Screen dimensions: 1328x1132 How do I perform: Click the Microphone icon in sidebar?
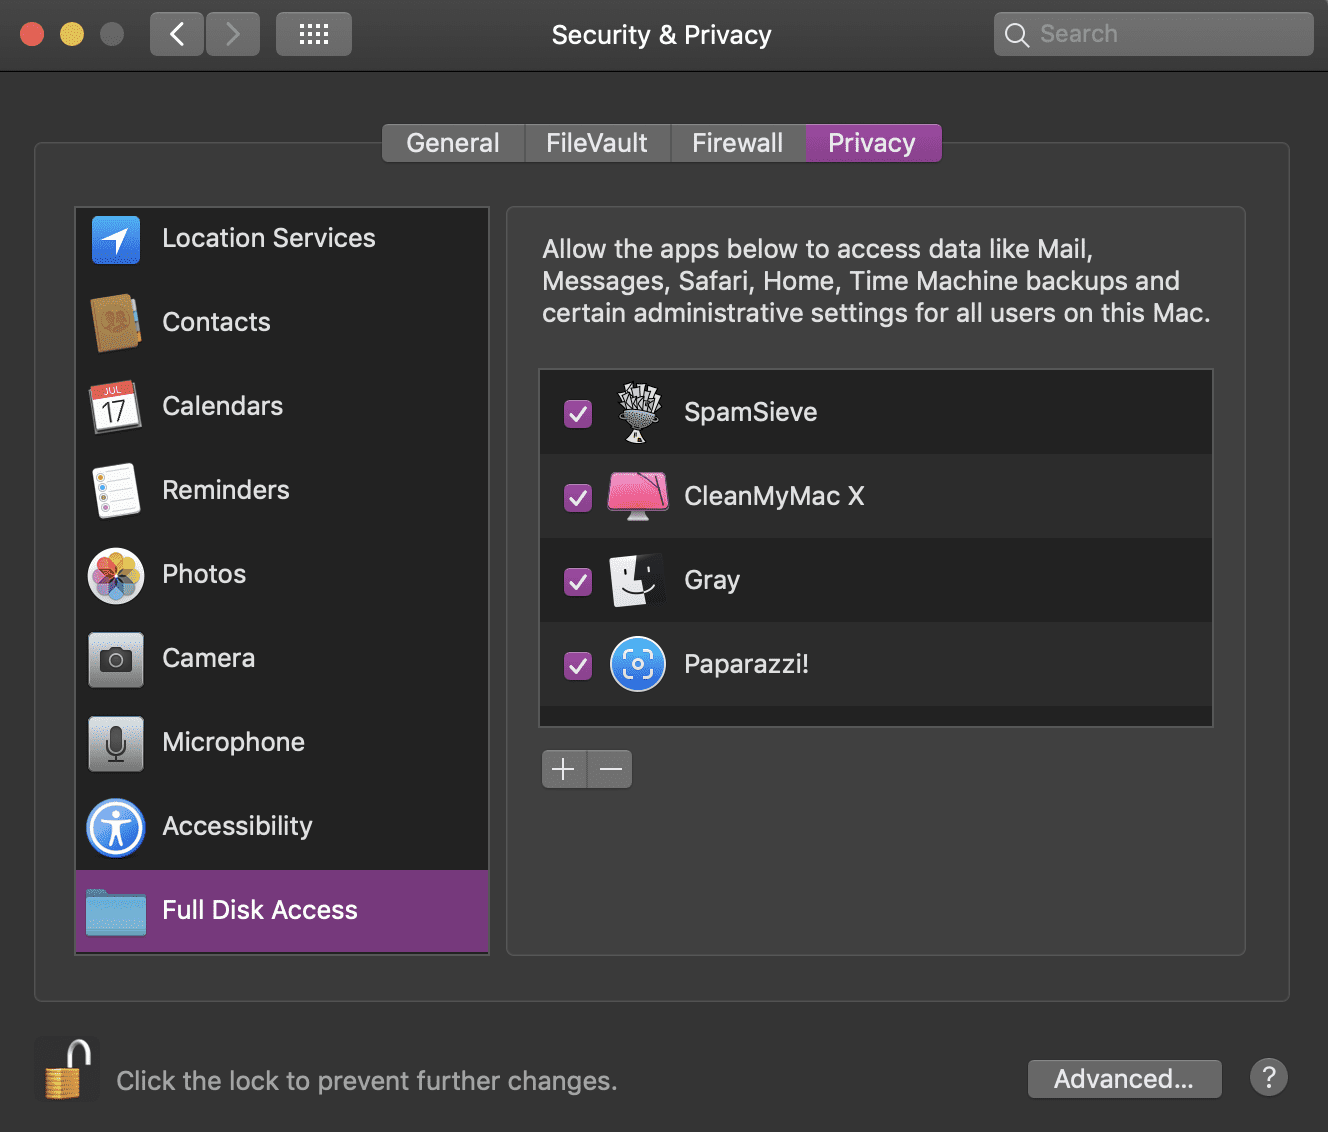point(116,743)
